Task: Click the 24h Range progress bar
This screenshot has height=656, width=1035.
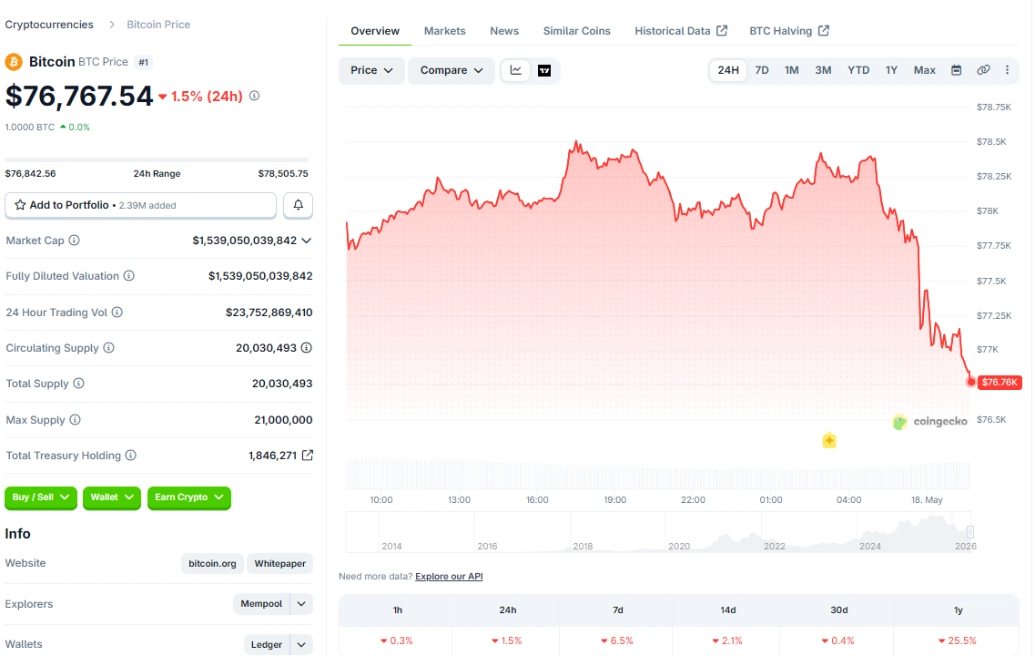Action: click(156, 160)
